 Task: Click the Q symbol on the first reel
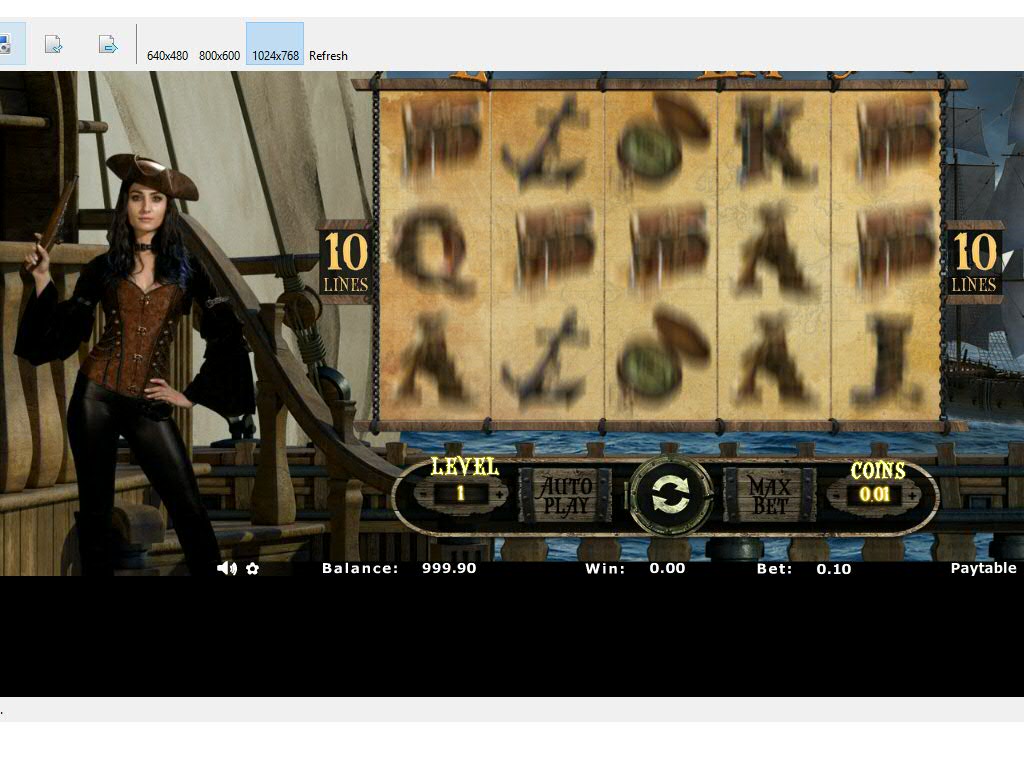[x=433, y=250]
